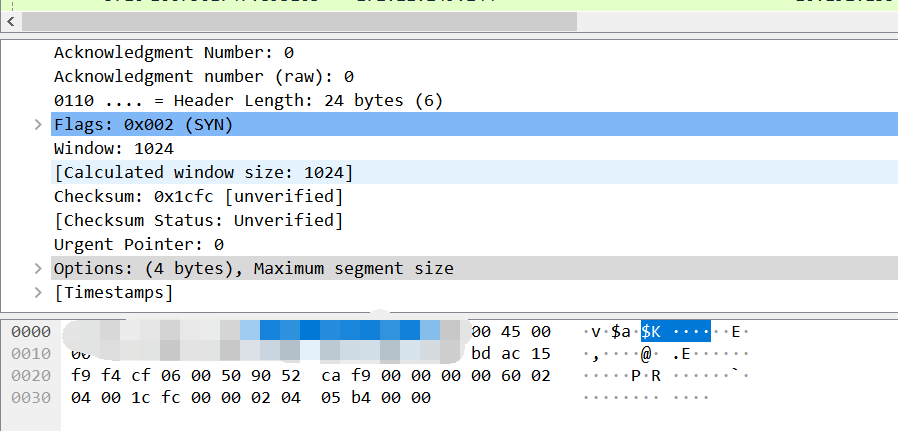Screen dimensions: 898x431
Task: Select Options: (4 bytes) row text
Action: coord(253,269)
